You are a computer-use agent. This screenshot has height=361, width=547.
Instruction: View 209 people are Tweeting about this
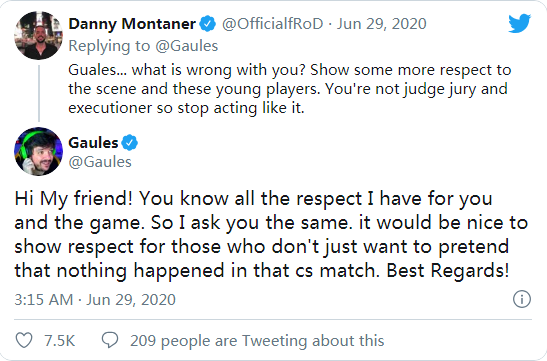tap(257, 340)
